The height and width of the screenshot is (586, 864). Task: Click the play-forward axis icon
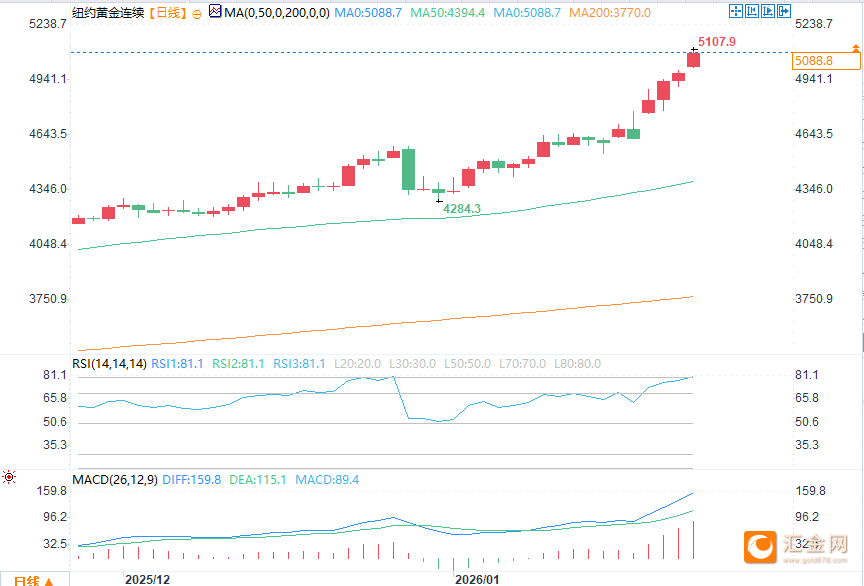pos(768,11)
